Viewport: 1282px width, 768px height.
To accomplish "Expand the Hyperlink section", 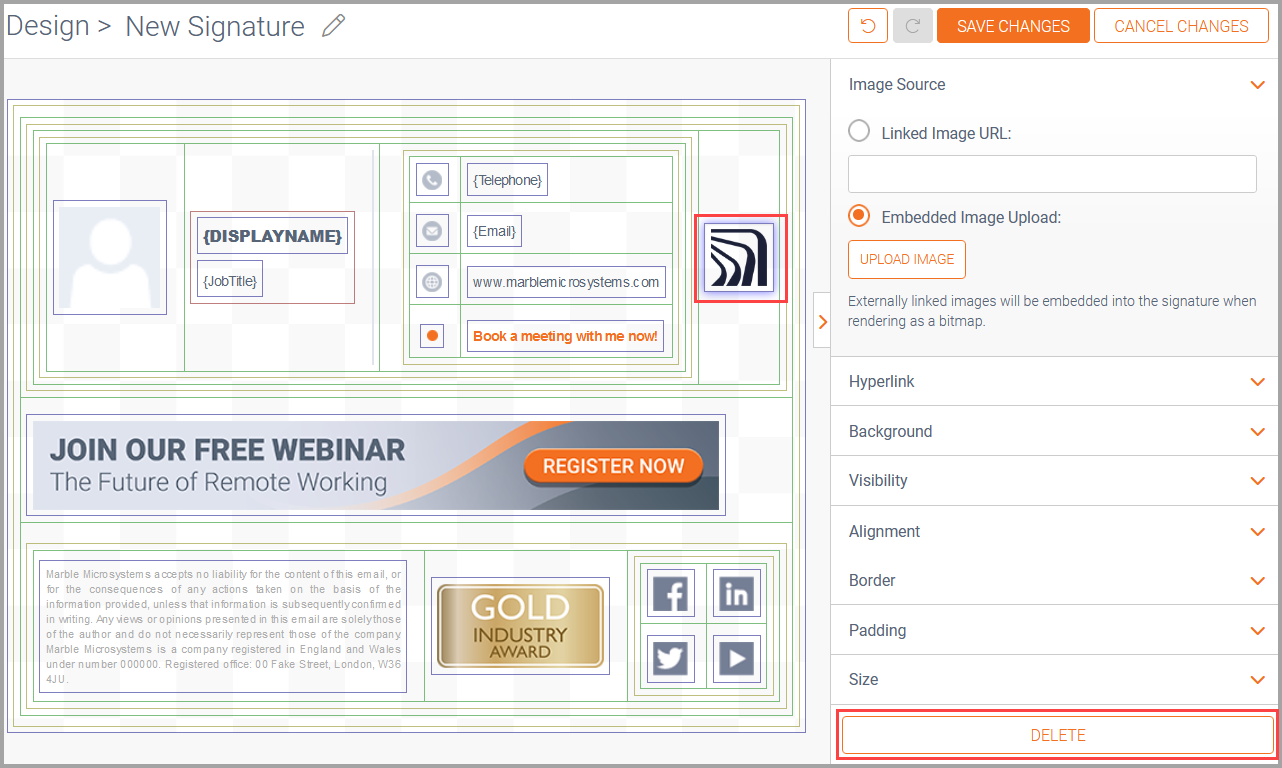I will click(1053, 382).
